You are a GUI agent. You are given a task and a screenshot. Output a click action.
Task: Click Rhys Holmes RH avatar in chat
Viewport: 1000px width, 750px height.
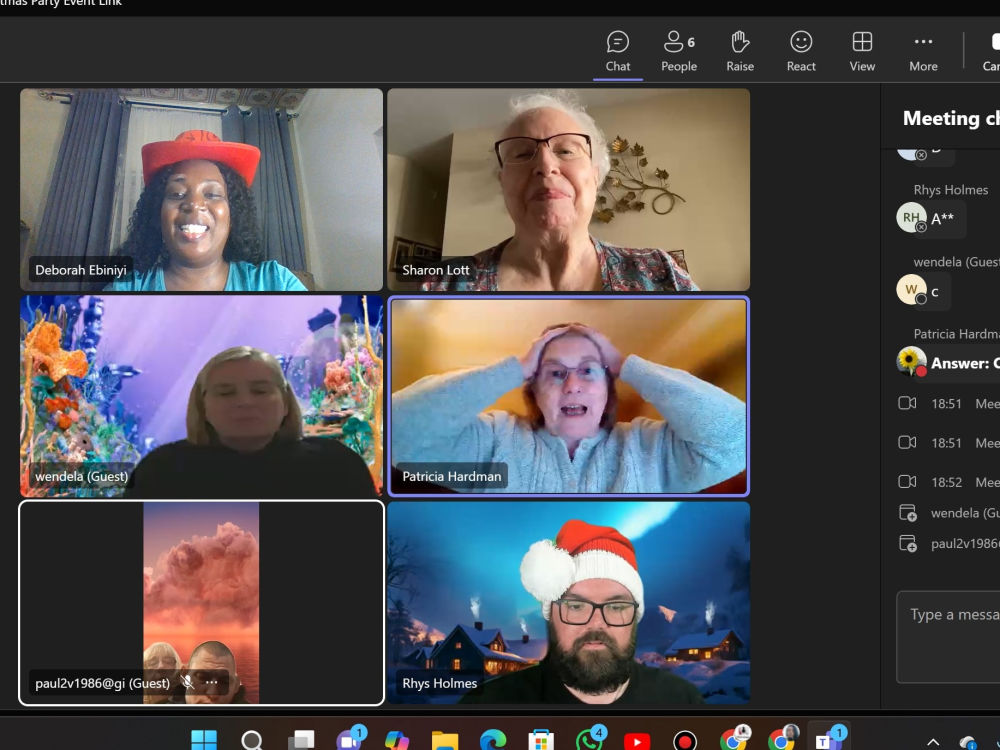[x=911, y=217]
